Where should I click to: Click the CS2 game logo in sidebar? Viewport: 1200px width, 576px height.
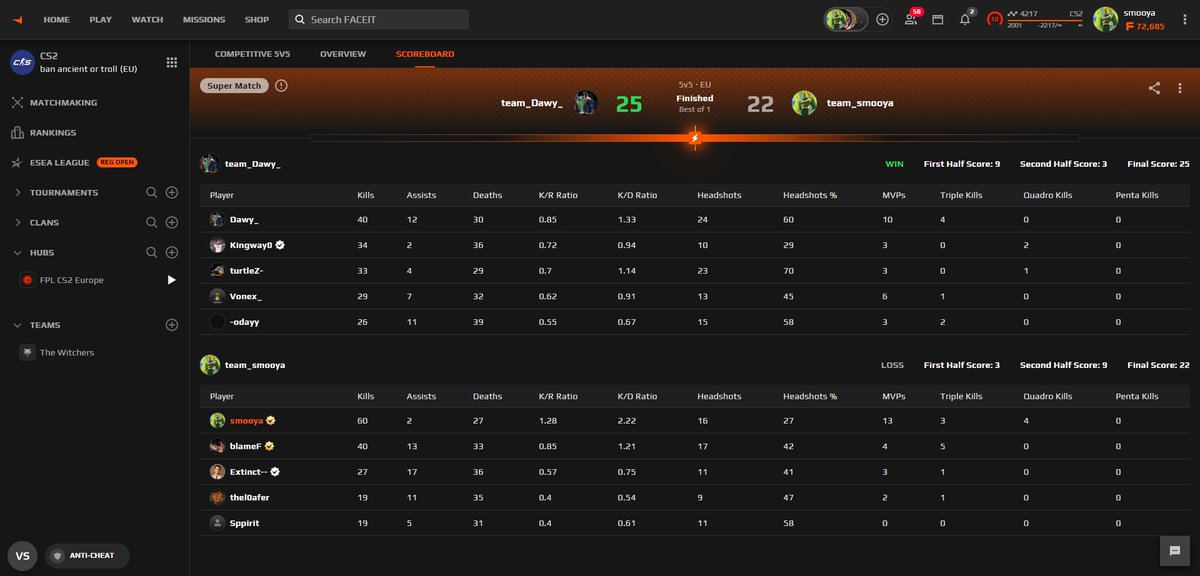22,63
